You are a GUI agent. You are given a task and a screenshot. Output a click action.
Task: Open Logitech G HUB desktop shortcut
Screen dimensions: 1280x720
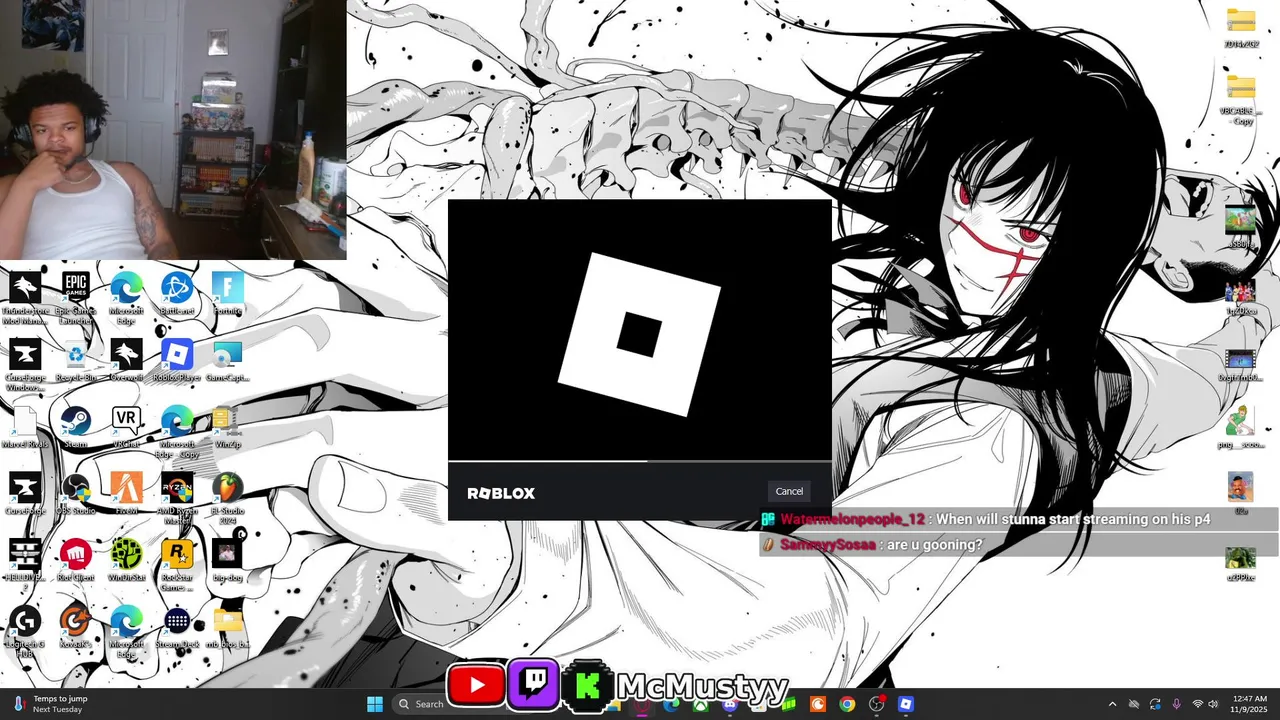tap(25, 632)
